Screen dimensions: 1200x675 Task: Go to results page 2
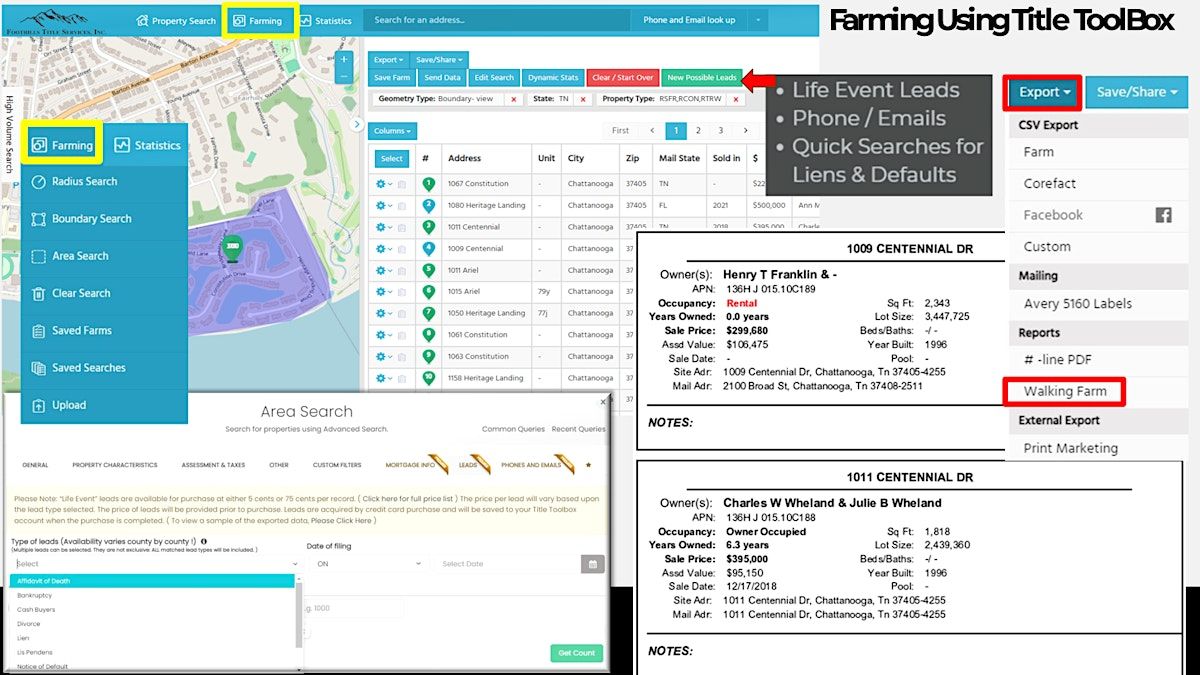(699, 130)
